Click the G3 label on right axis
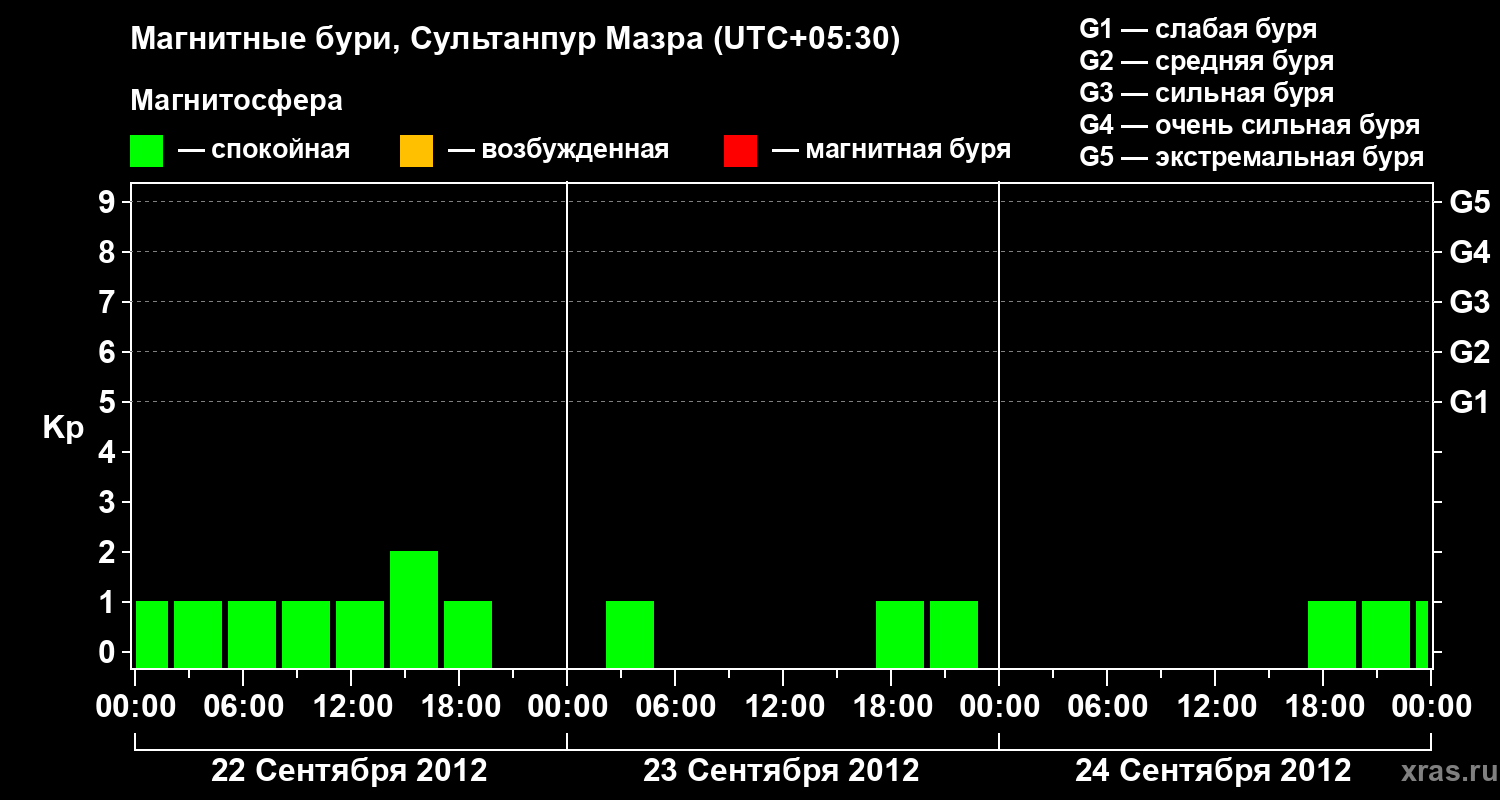The width and height of the screenshot is (1500, 800). [1470, 303]
